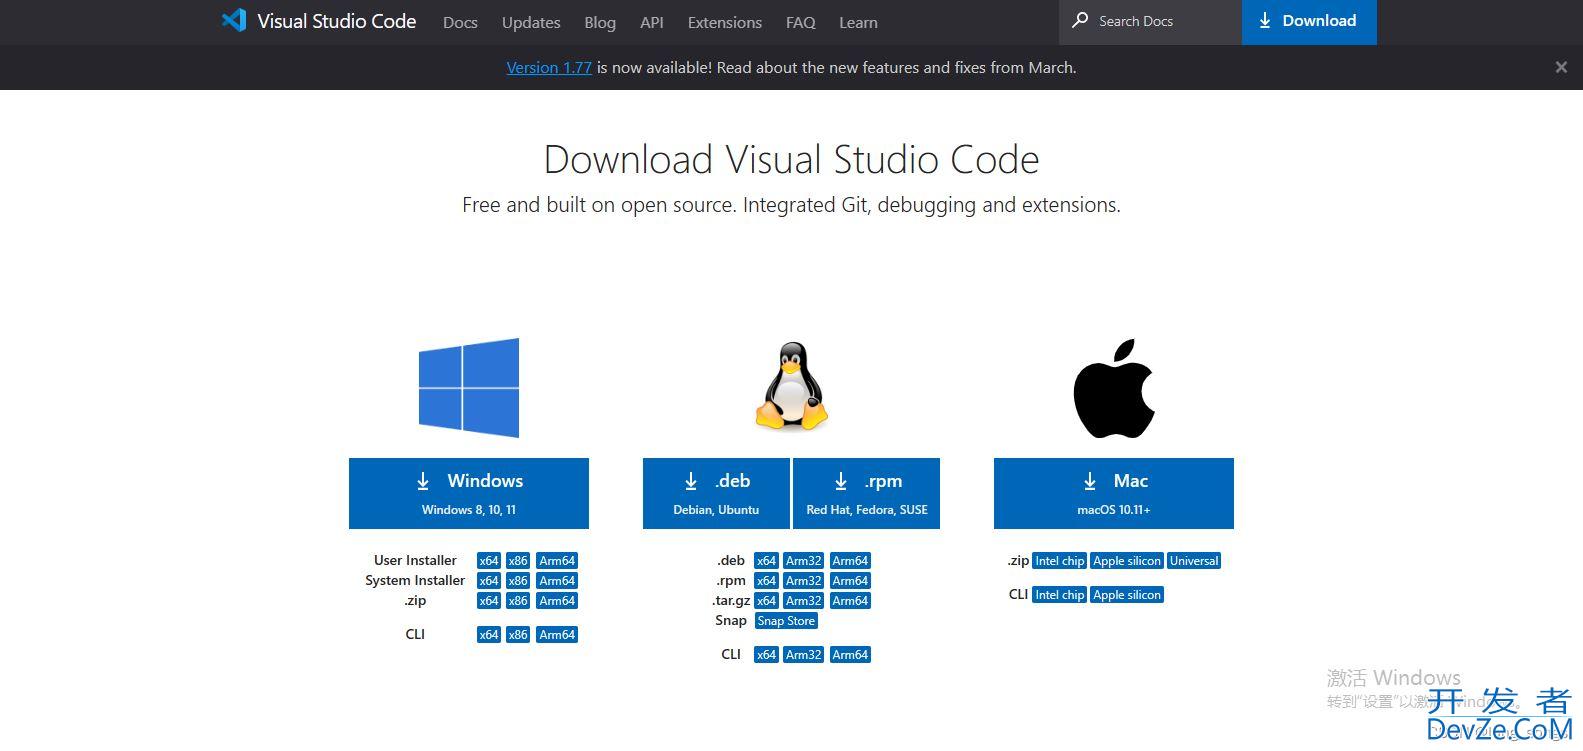
Task: Open the API navigation link
Action: (652, 22)
